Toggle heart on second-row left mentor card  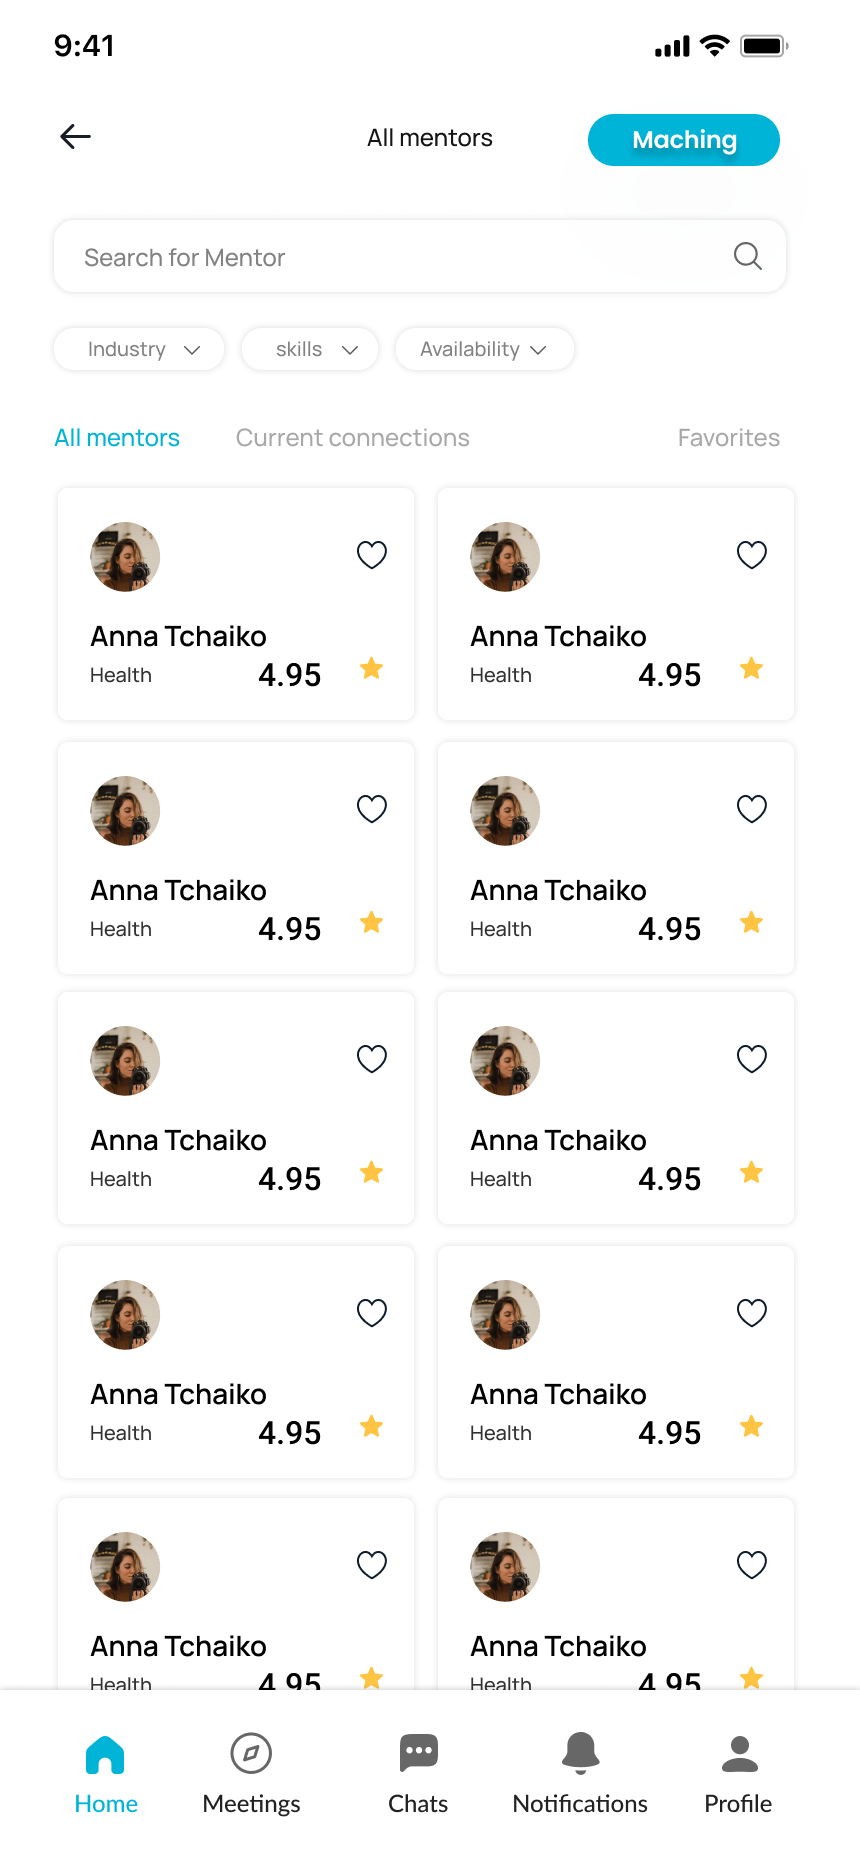click(x=372, y=809)
